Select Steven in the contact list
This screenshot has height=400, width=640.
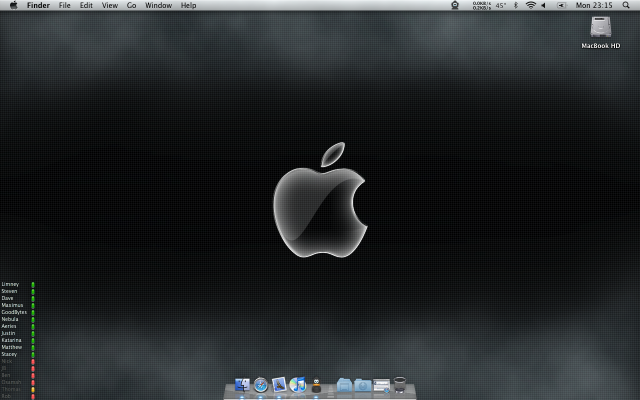tap(9, 291)
